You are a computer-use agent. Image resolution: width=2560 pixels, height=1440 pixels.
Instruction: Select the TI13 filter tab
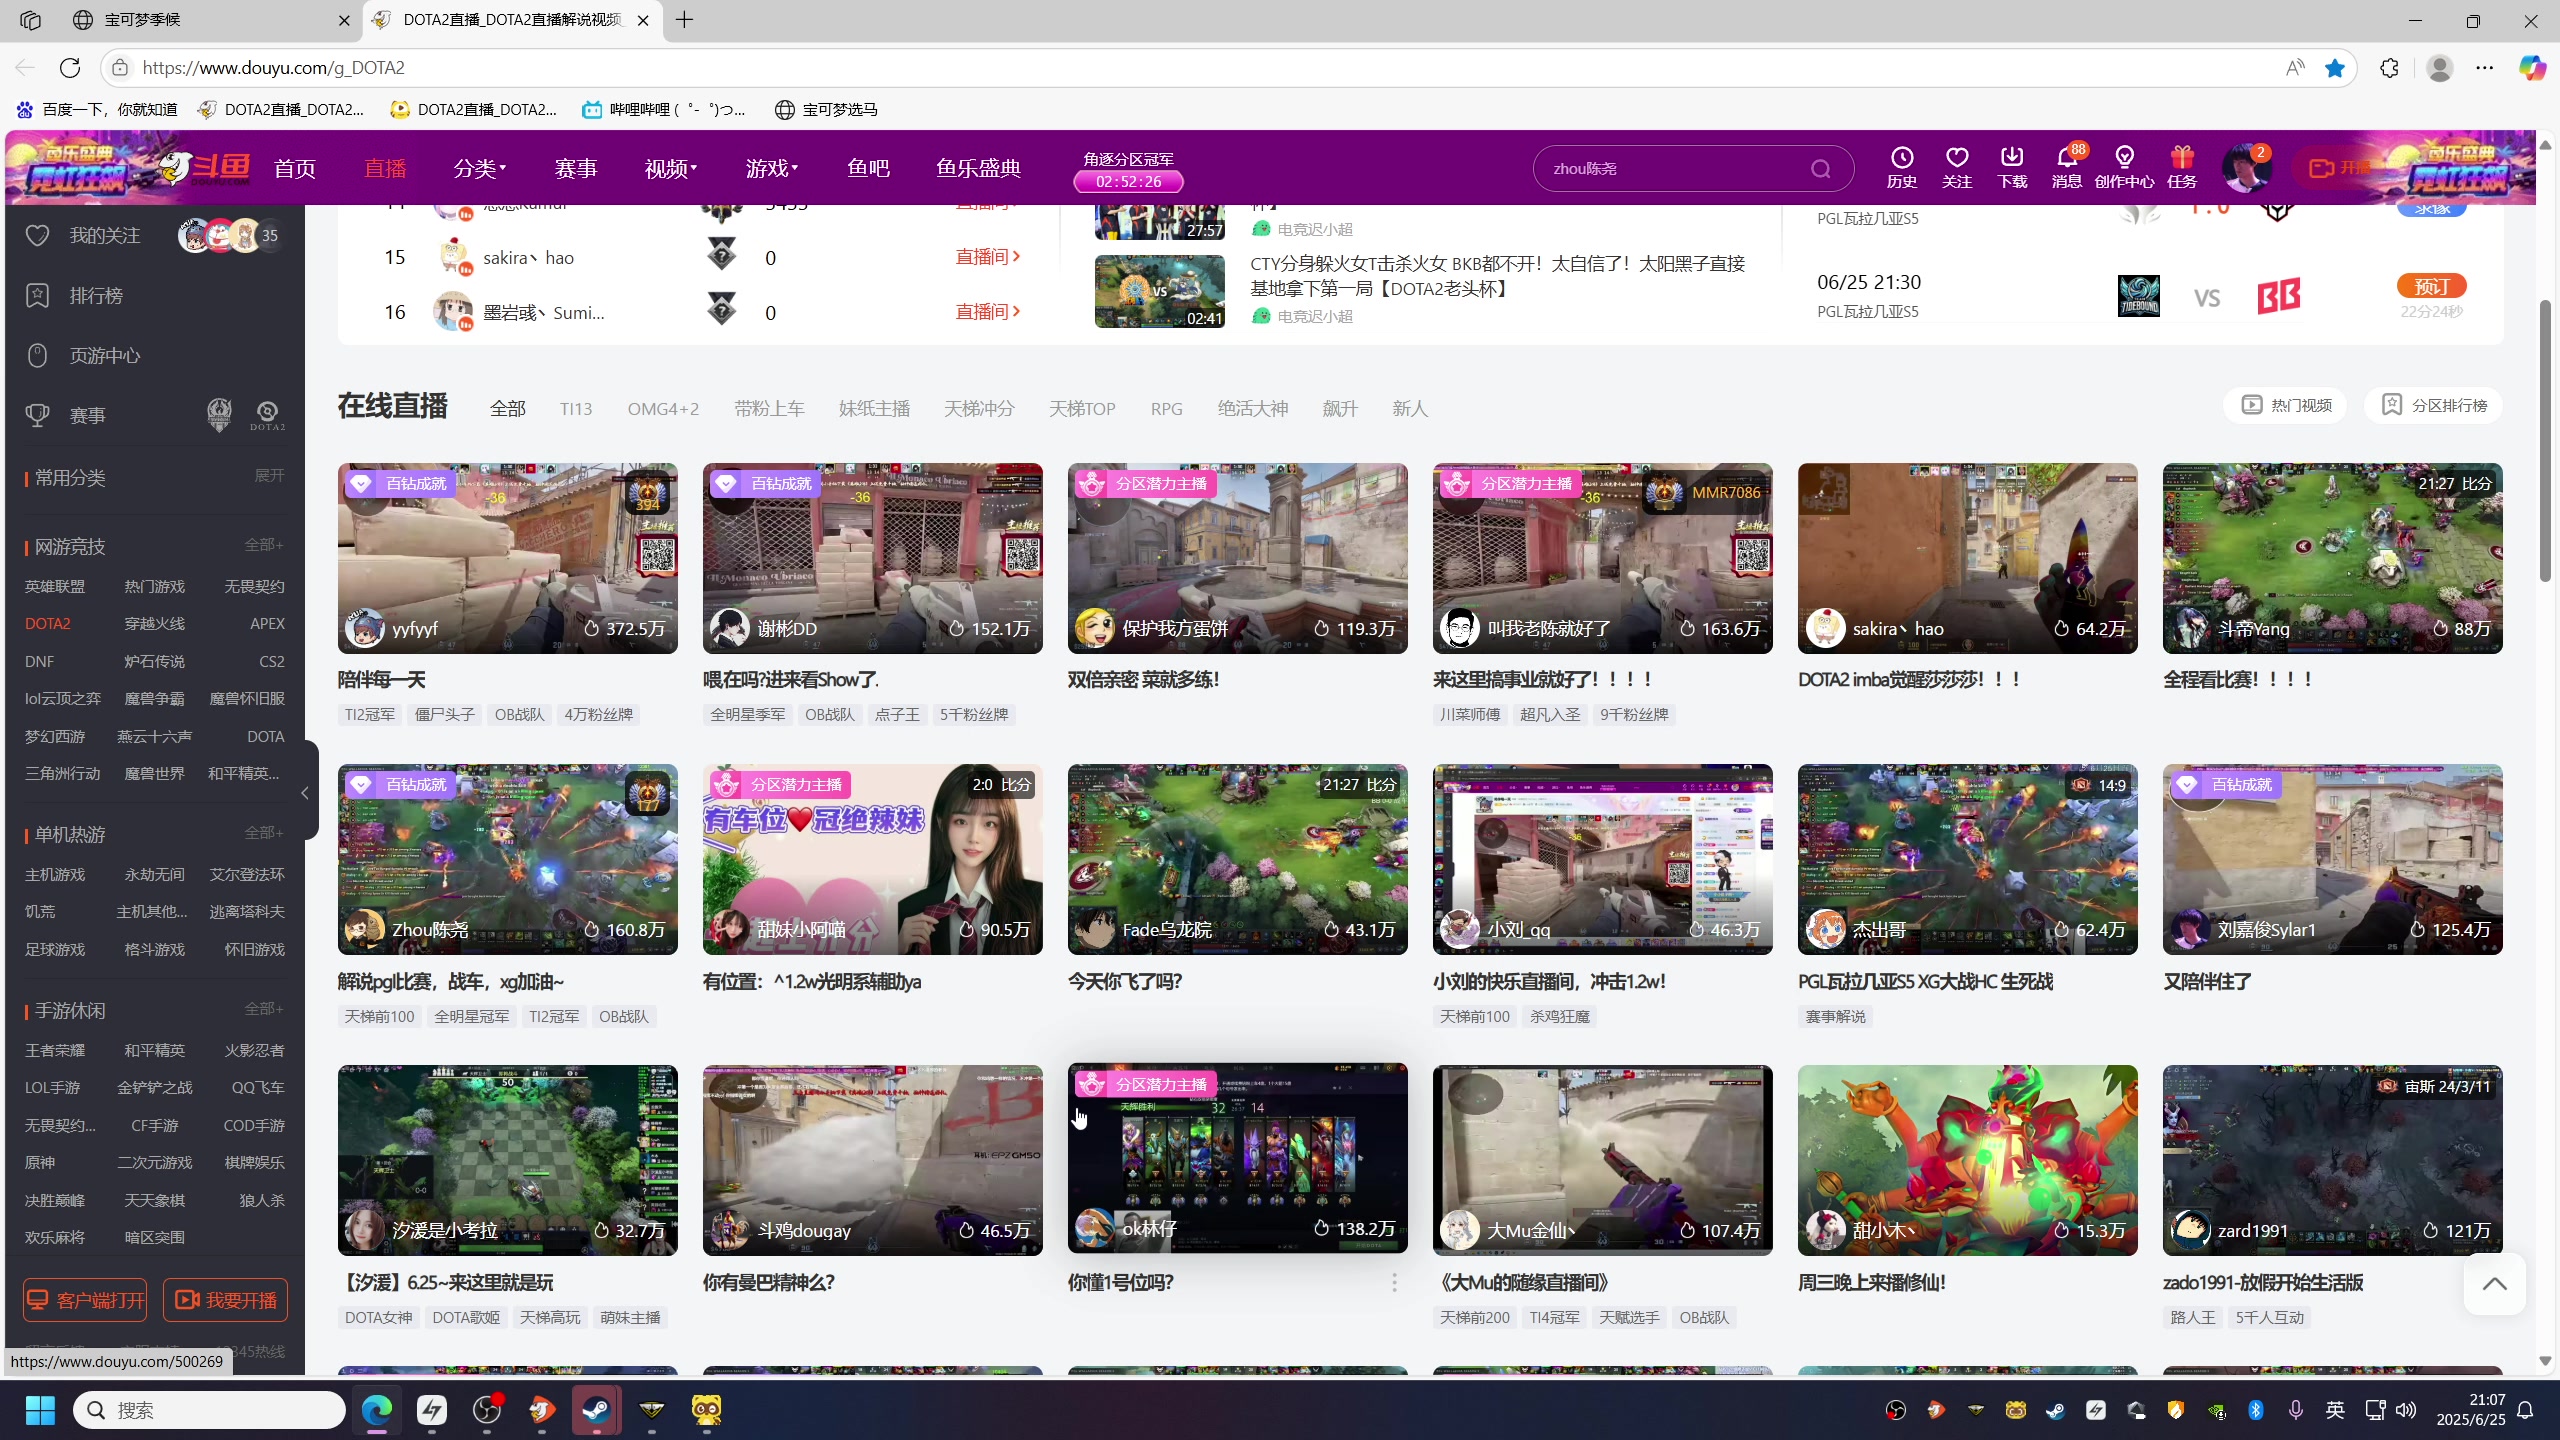coord(576,408)
